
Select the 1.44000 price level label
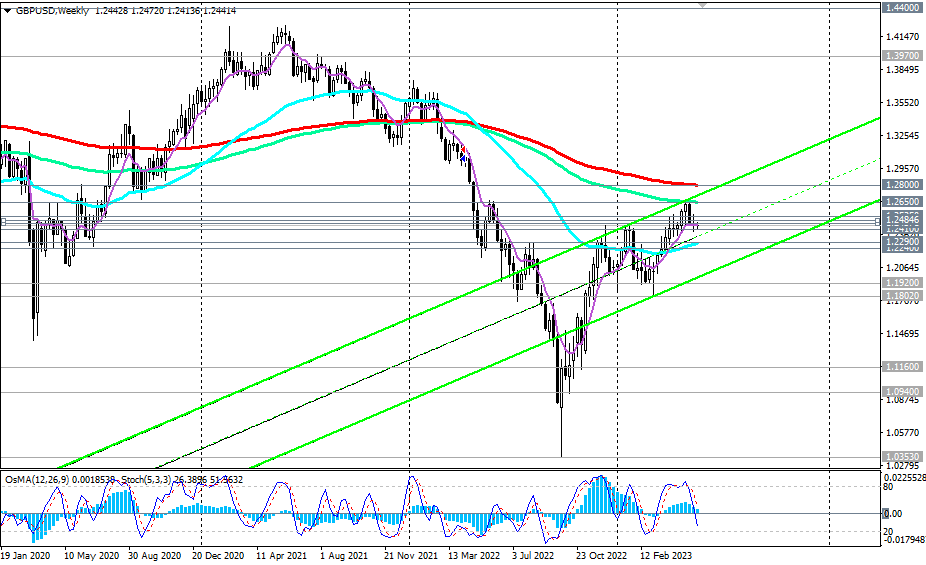[902, 8]
